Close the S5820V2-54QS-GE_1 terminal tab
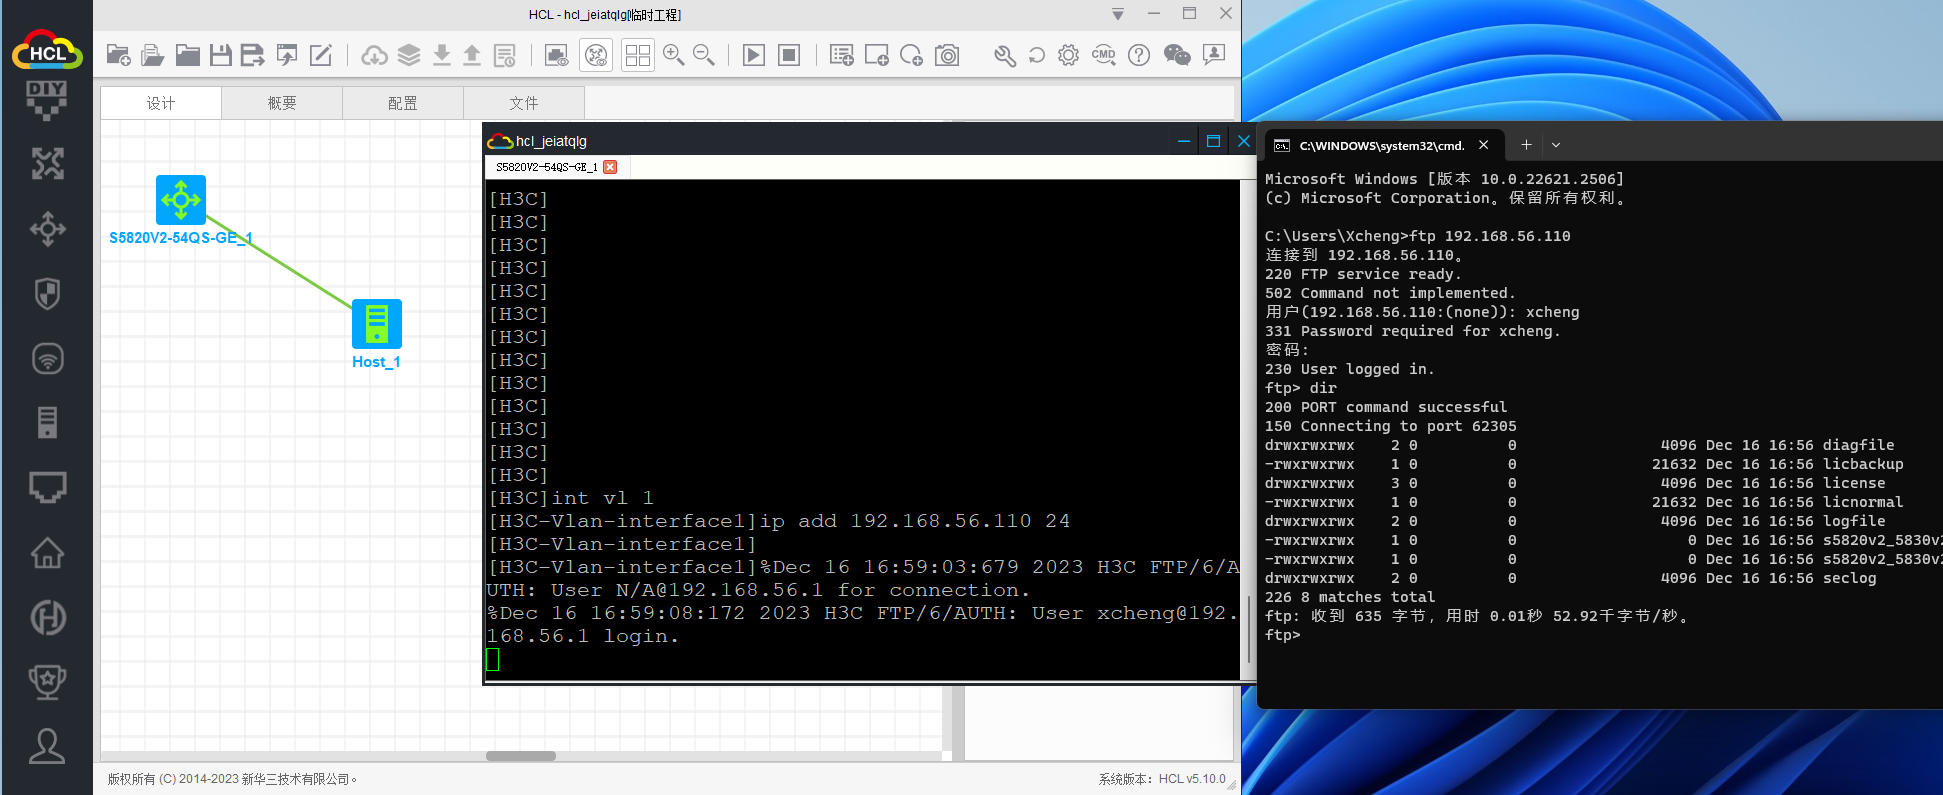This screenshot has width=1943, height=795. tap(610, 167)
